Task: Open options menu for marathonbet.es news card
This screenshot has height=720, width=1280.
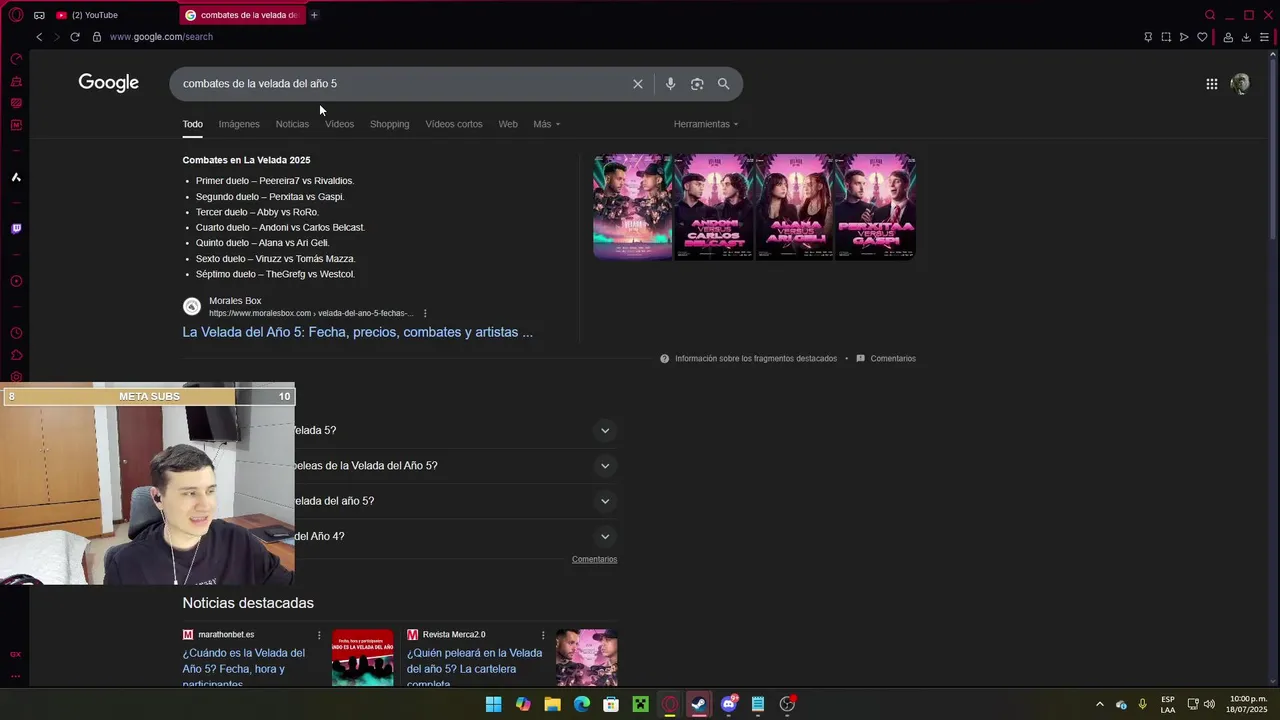Action: pos(319,635)
